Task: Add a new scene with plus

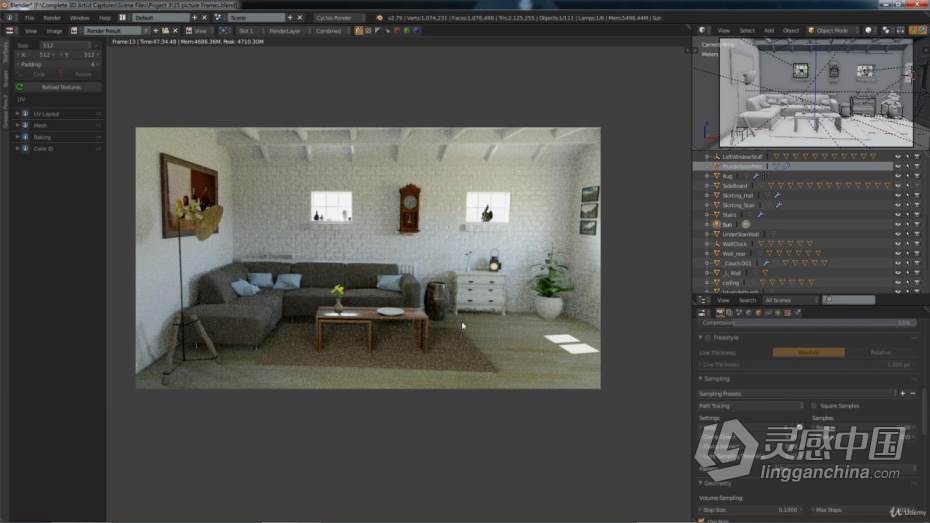Action: tap(290, 18)
